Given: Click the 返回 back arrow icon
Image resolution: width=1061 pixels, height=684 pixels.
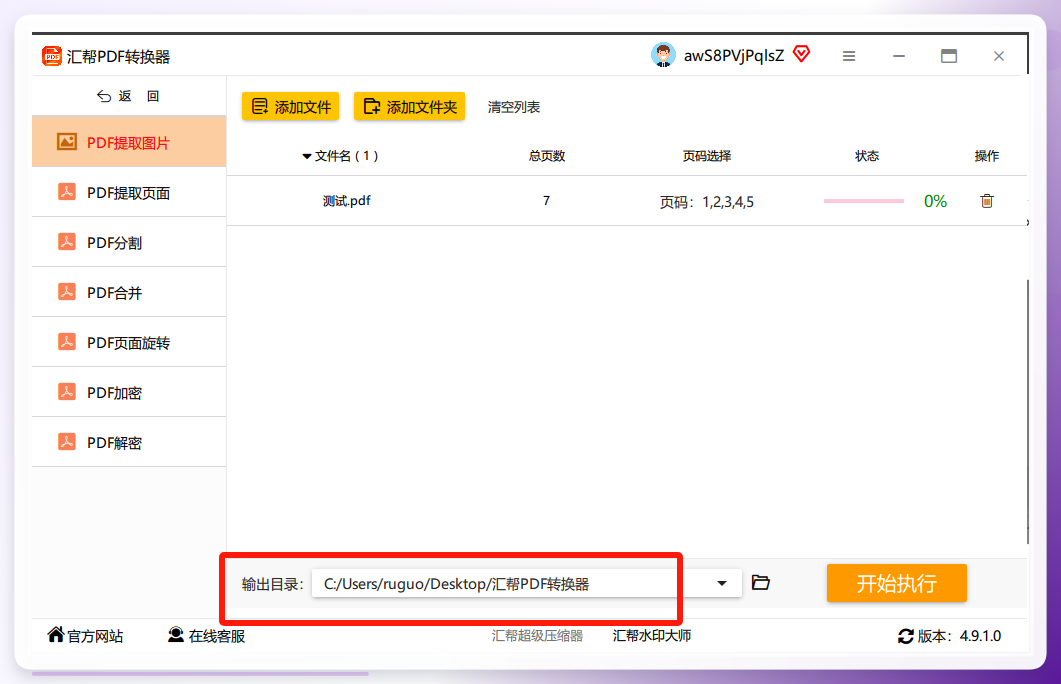Looking at the screenshot, I should pos(104,96).
